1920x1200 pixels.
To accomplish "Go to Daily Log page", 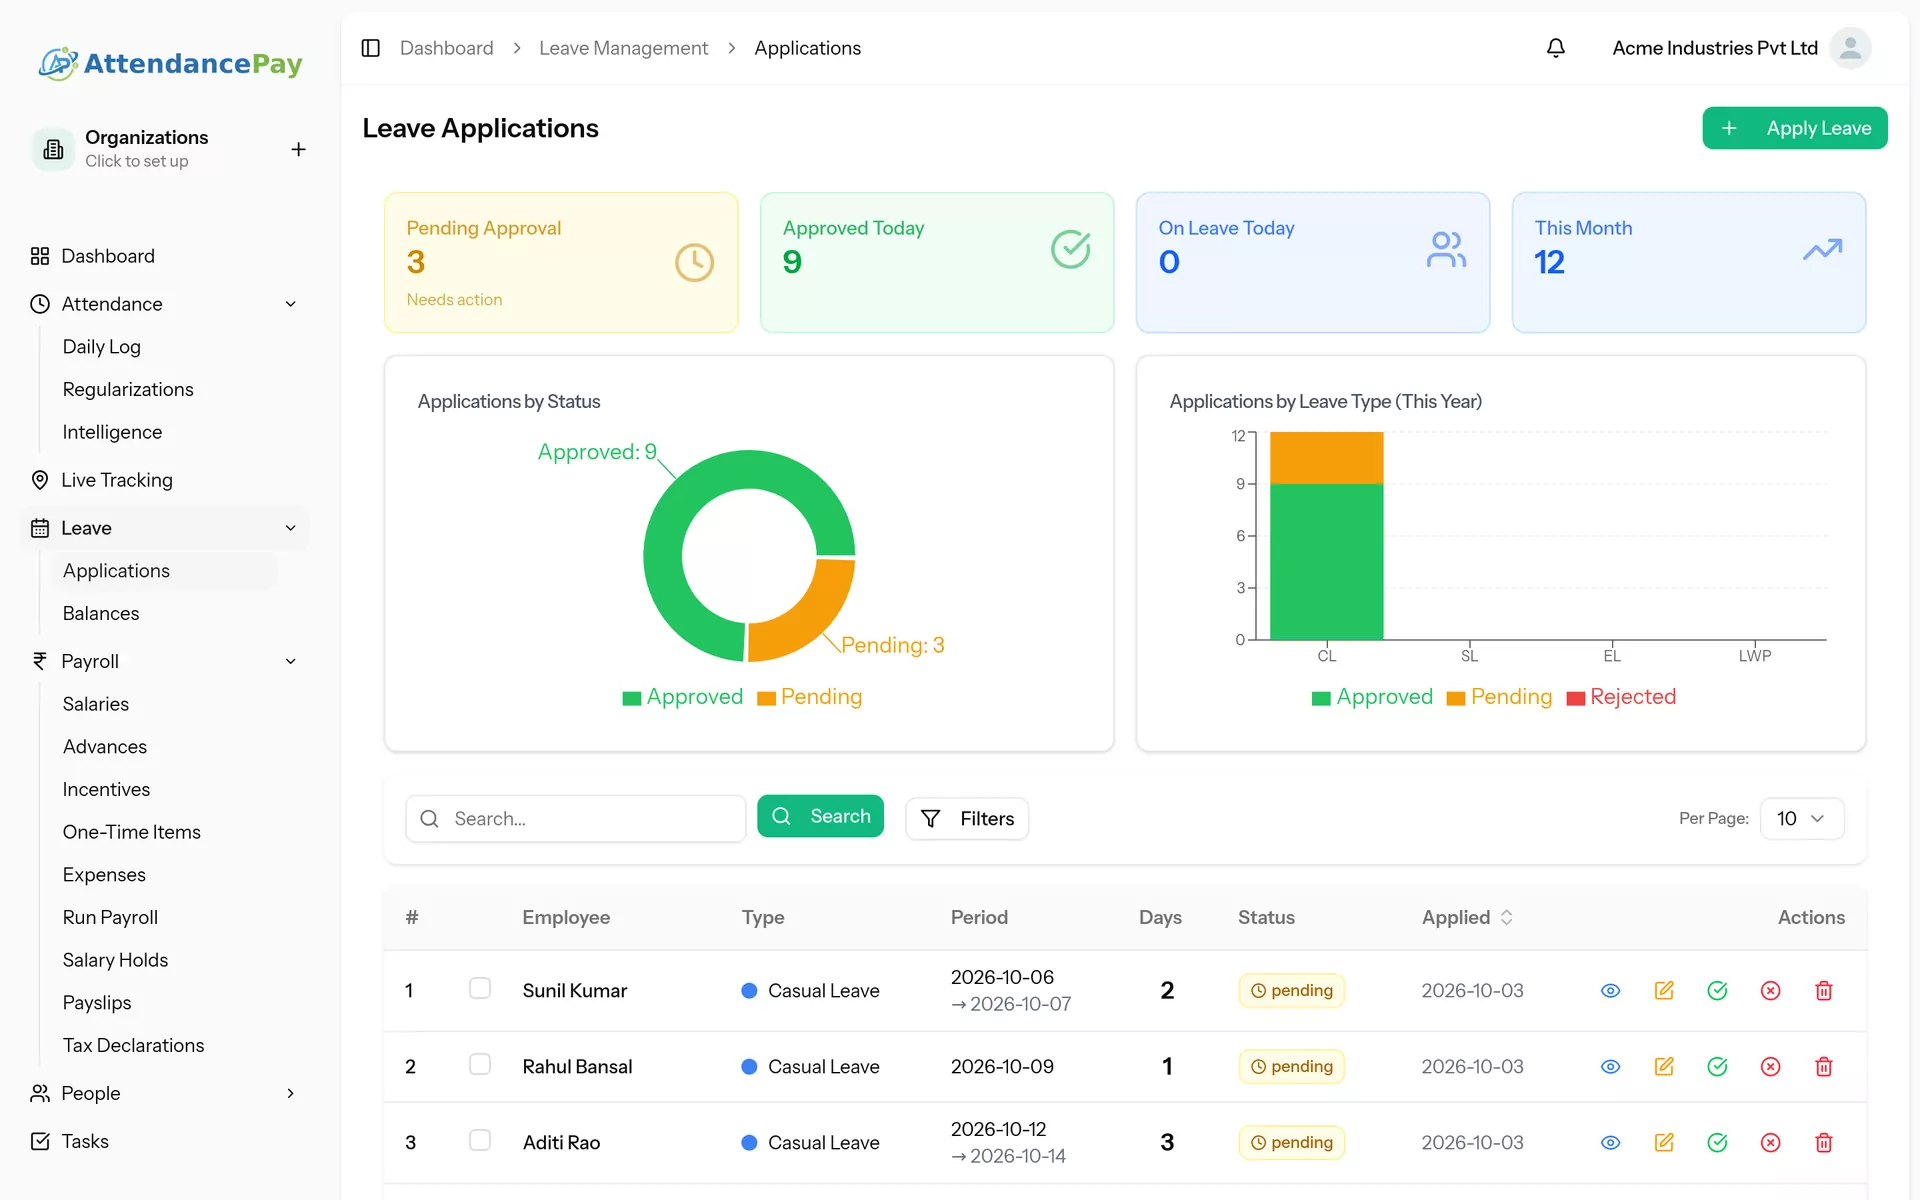I will point(102,346).
